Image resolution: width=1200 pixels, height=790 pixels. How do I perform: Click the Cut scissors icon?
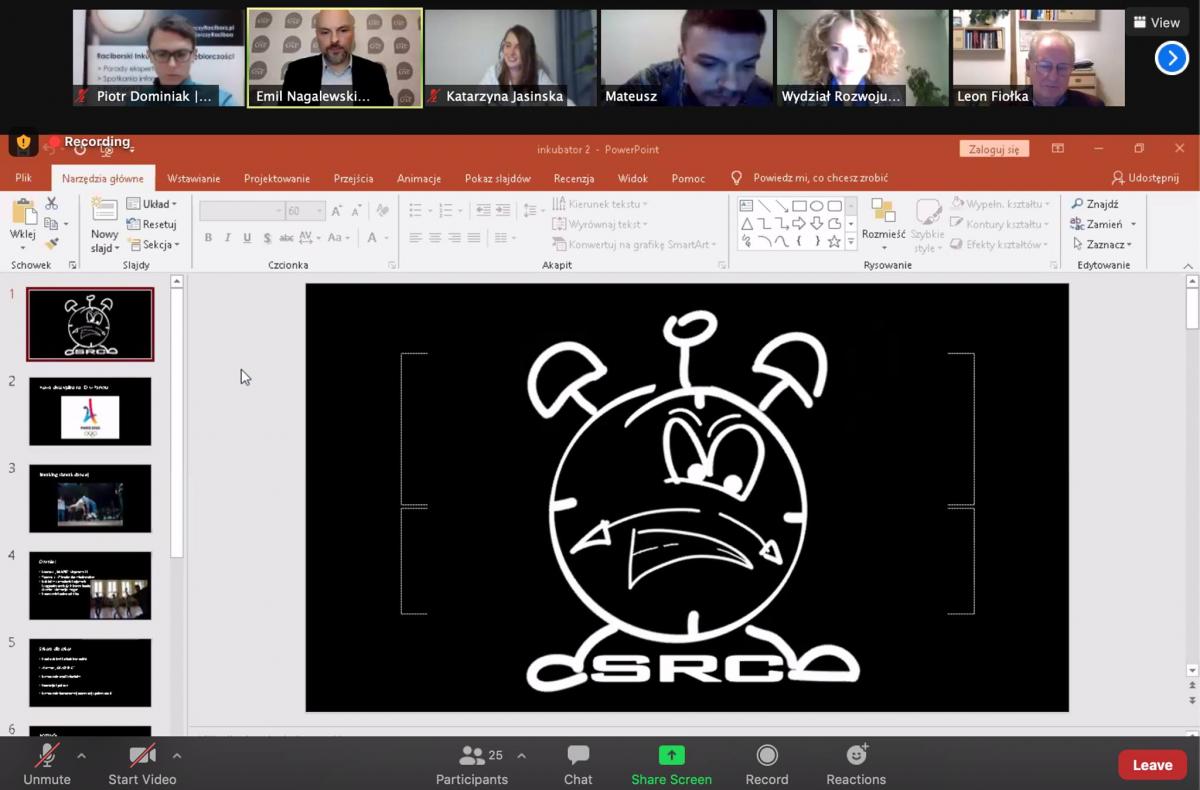click(x=51, y=204)
